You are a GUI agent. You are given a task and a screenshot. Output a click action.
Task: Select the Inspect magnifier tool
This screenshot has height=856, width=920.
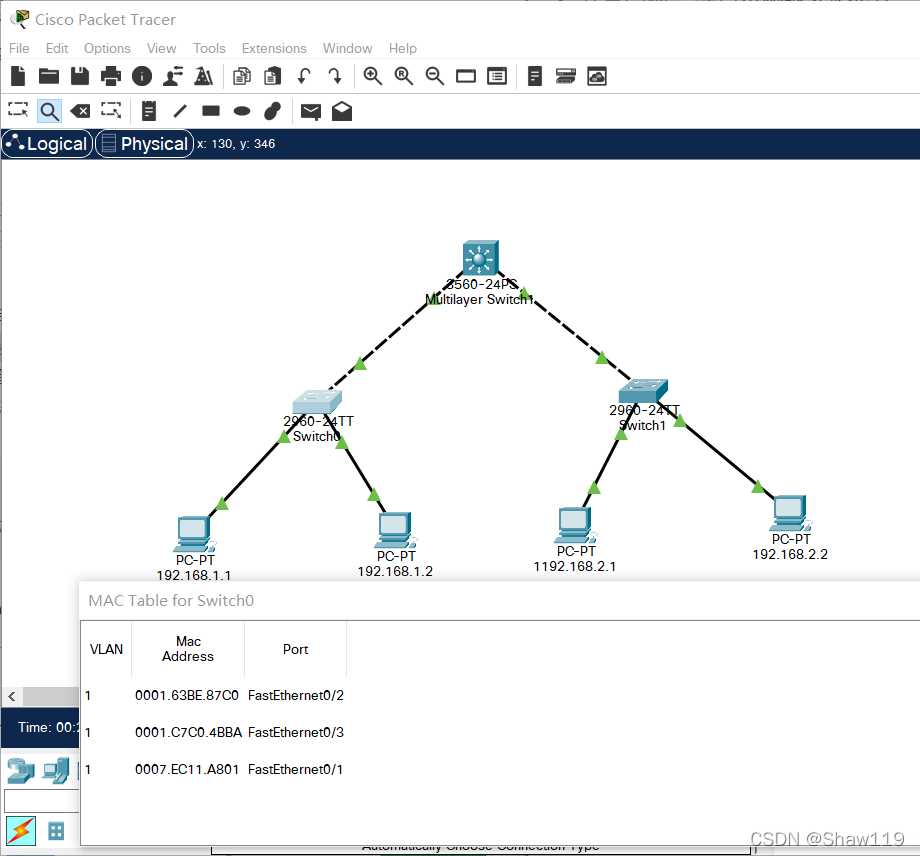pyautogui.click(x=49, y=111)
